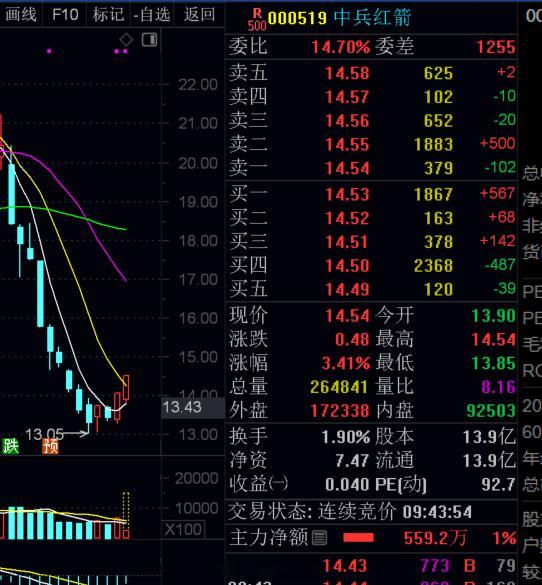
Task: Click the stock name 中兵红箭
Action: click(x=372, y=18)
